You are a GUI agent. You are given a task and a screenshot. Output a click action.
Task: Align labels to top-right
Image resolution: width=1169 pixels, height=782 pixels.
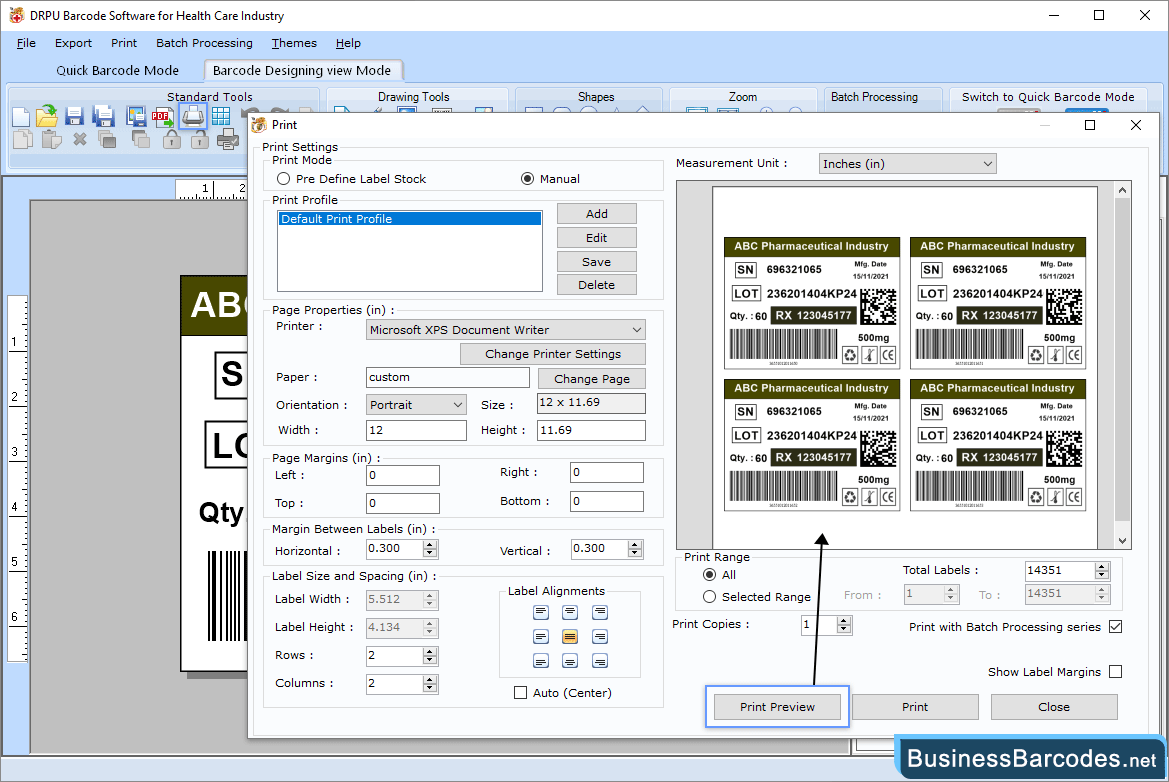[599, 613]
